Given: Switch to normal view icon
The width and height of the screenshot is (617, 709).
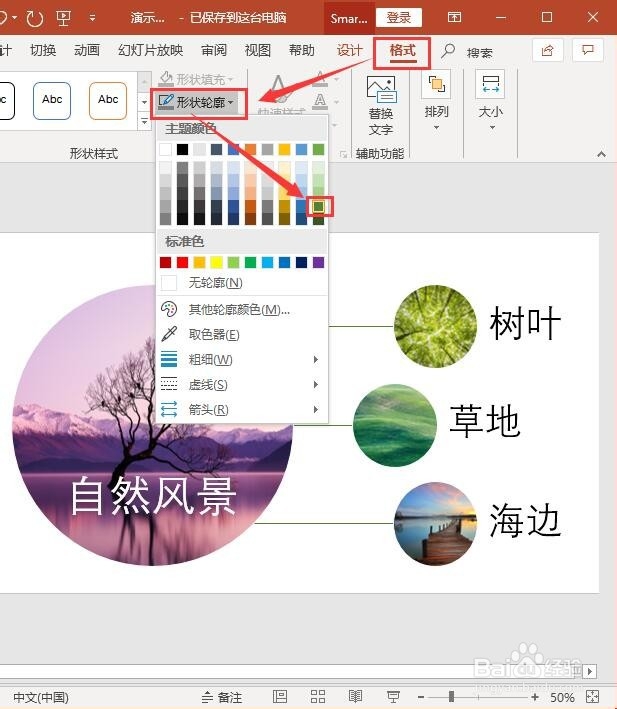Looking at the screenshot, I should pyautogui.click(x=280, y=696).
